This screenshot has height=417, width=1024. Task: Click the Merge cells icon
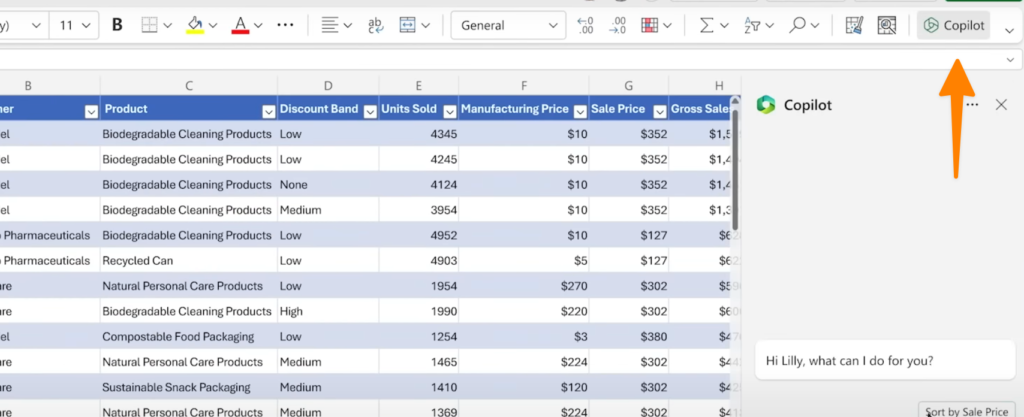[408, 25]
